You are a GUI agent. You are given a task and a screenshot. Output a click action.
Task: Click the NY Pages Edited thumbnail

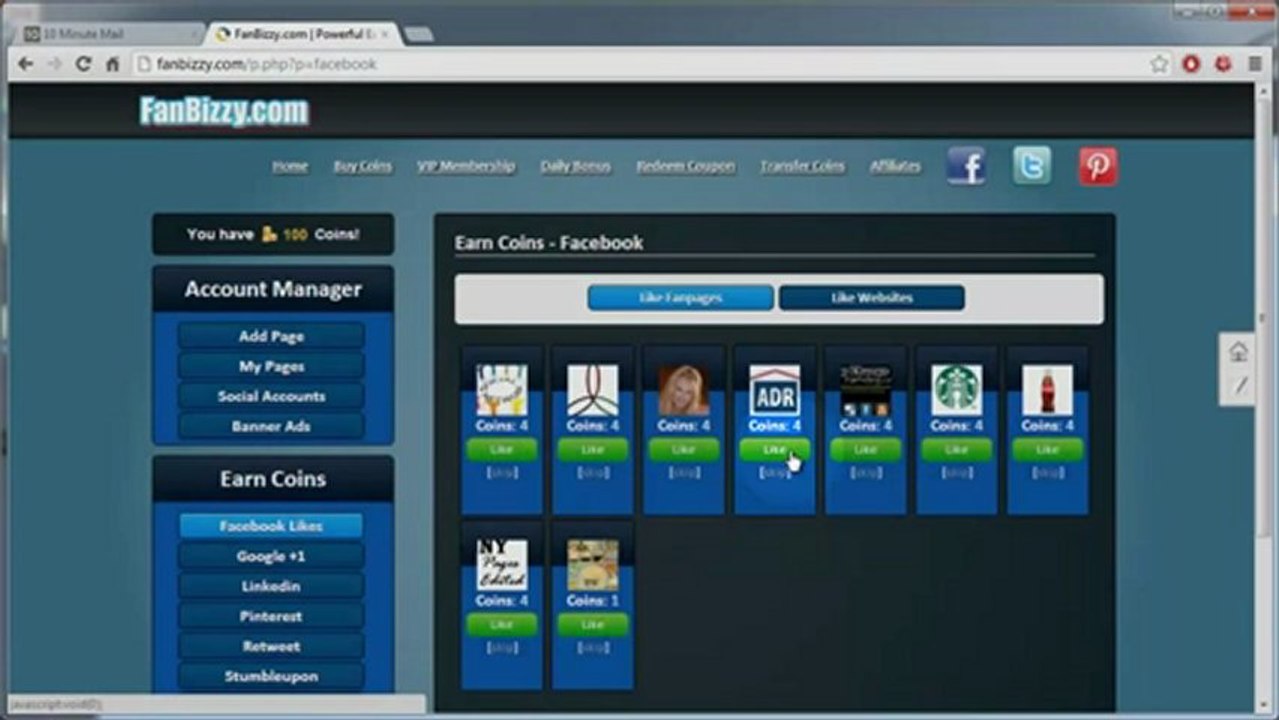coord(502,565)
